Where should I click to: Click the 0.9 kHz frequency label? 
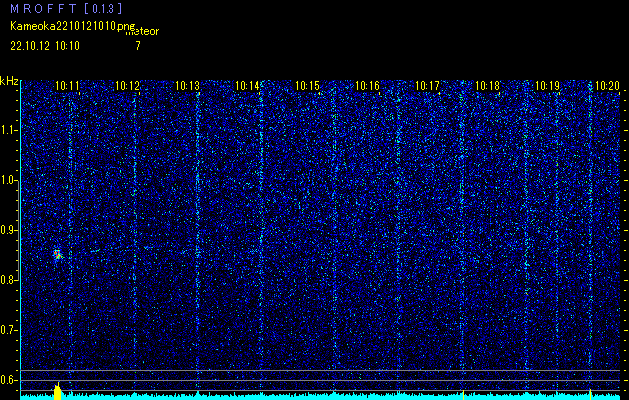pos(8,230)
